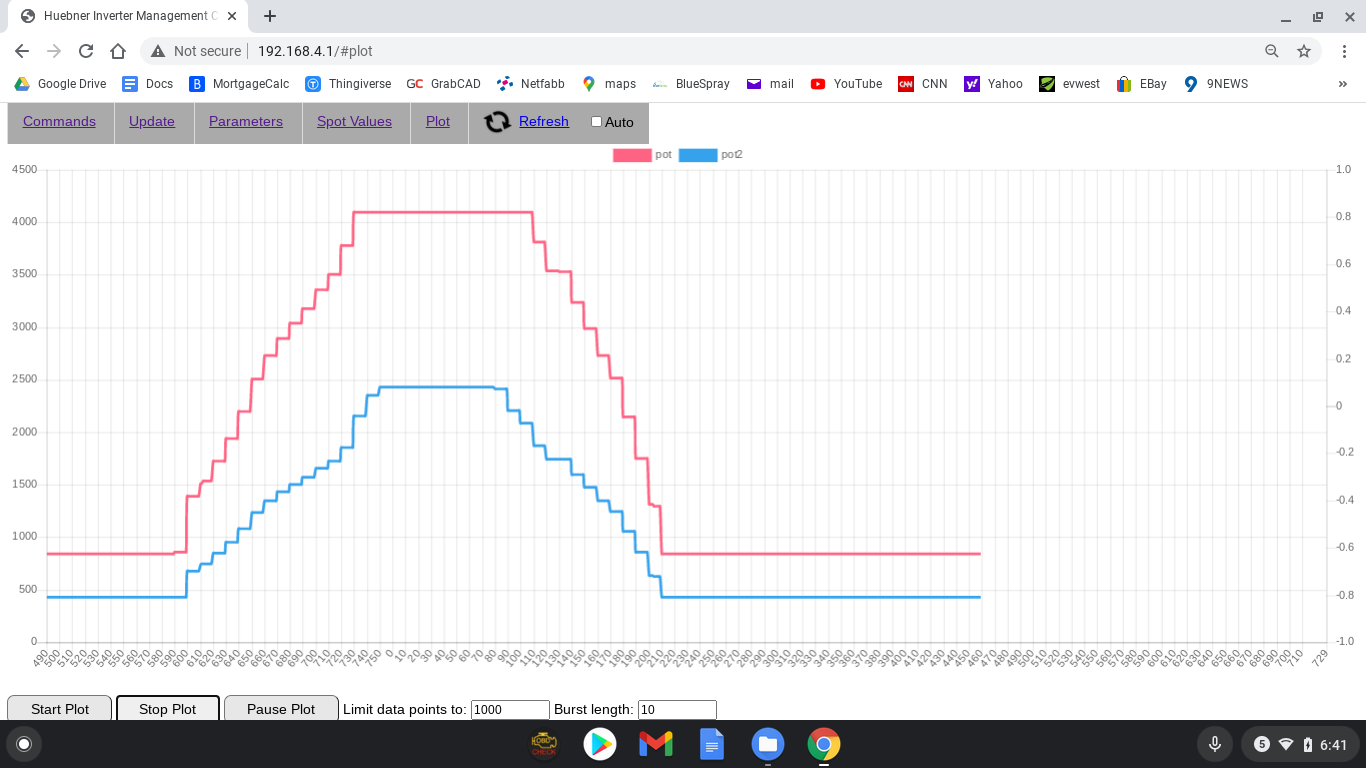Image resolution: width=1366 pixels, height=768 pixels.
Task: Click the circular arrows refresh icon
Action: 497,122
